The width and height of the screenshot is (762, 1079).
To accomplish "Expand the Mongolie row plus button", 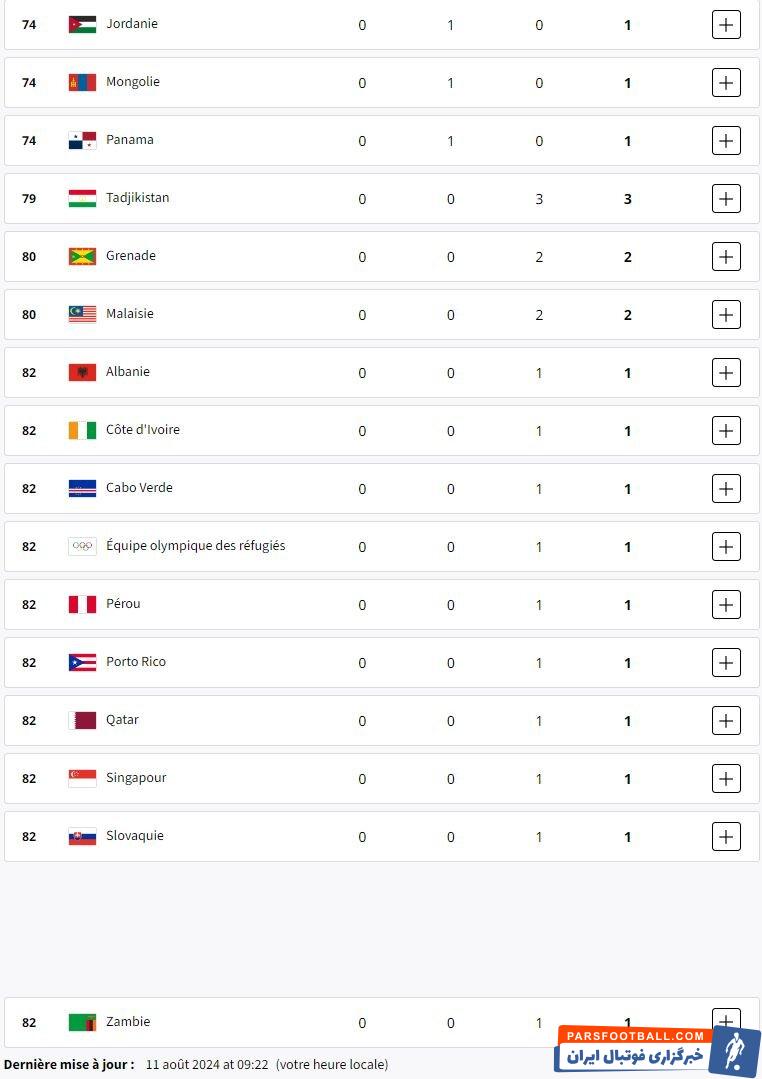I will (726, 82).
